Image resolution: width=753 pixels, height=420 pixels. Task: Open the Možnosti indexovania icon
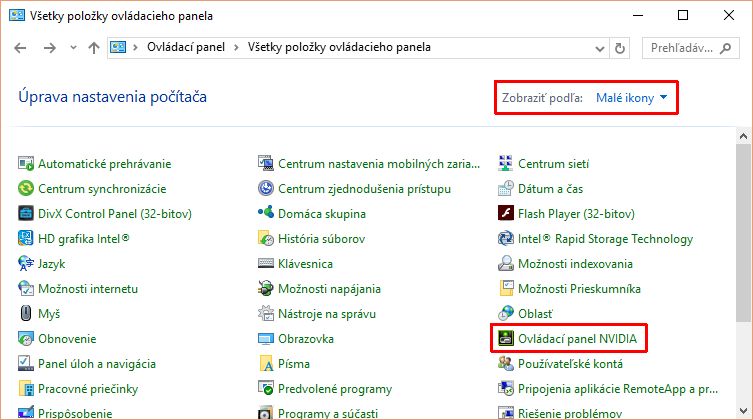tap(506, 264)
